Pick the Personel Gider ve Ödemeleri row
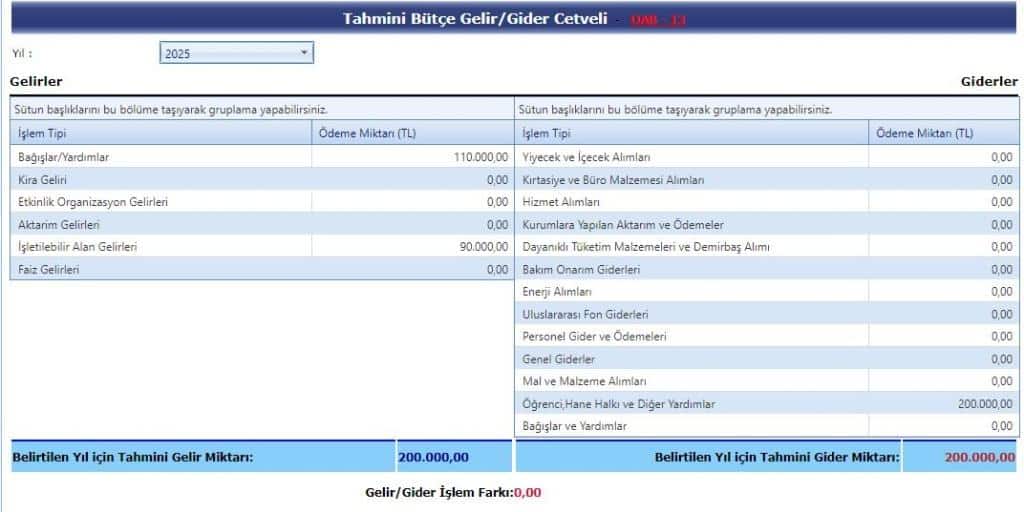Viewport: 1024px width, 512px height. point(690,337)
